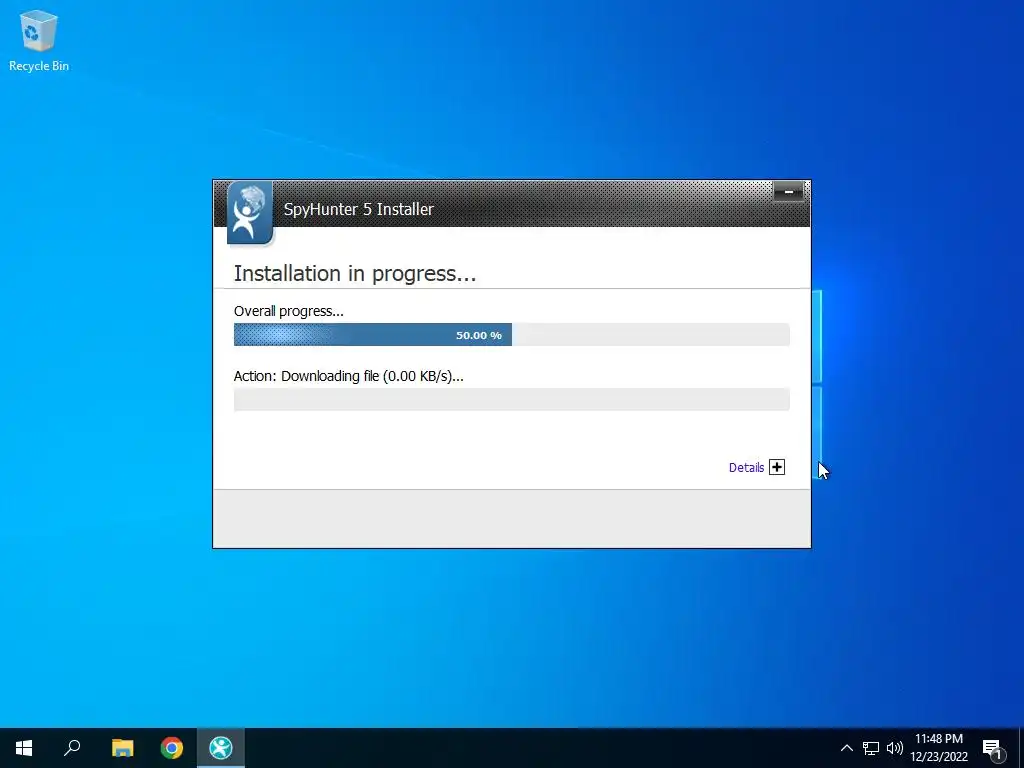1024x768 pixels.
Task: Open the Recycle Bin desktop icon
Action: 39,40
